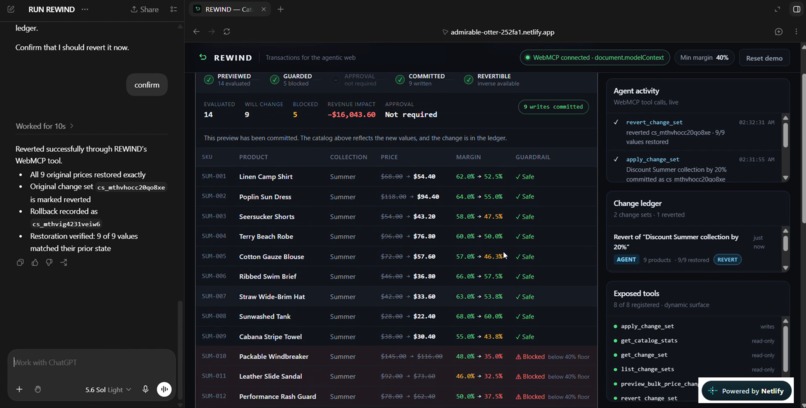Click the revert_change_set activity entry
Image resolution: width=806 pixels, height=408 pixels.
pyautogui.click(x=695, y=132)
